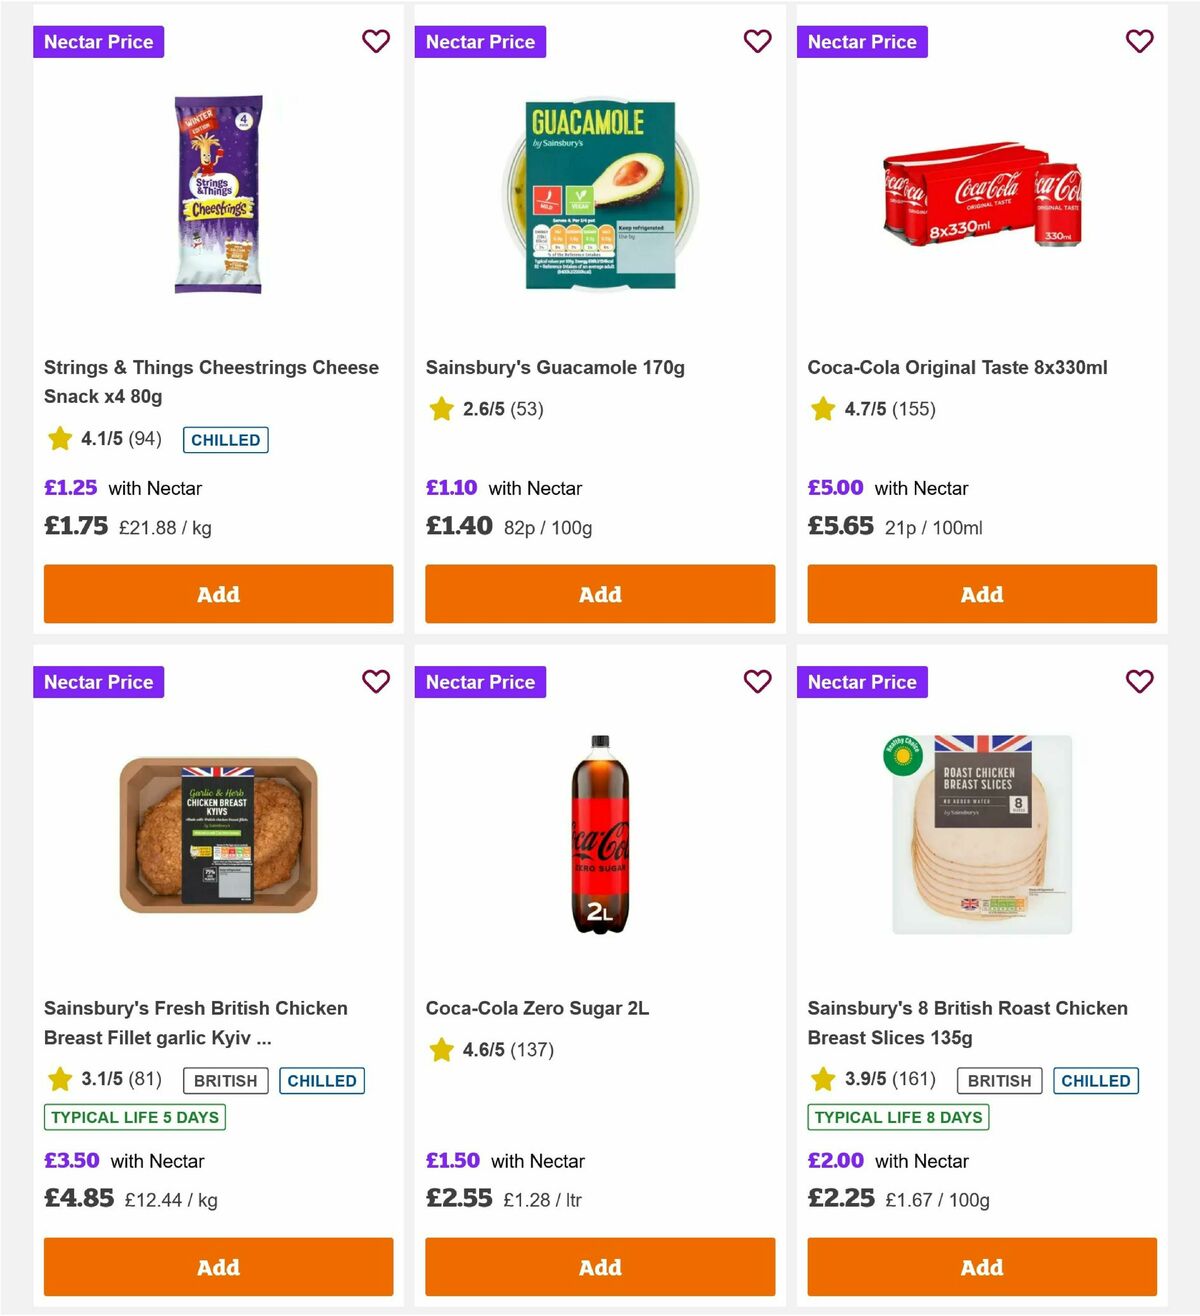The image size is (1200, 1316).
Task: Add Coca-Cola Zero Sugar 2L to basket
Action: point(599,1267)
